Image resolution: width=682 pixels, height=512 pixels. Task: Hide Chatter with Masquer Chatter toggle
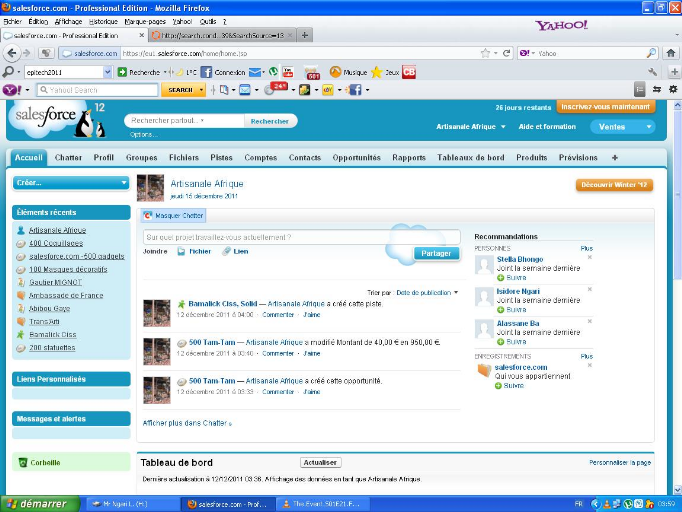pyautogui.click(x=176, y=215)
